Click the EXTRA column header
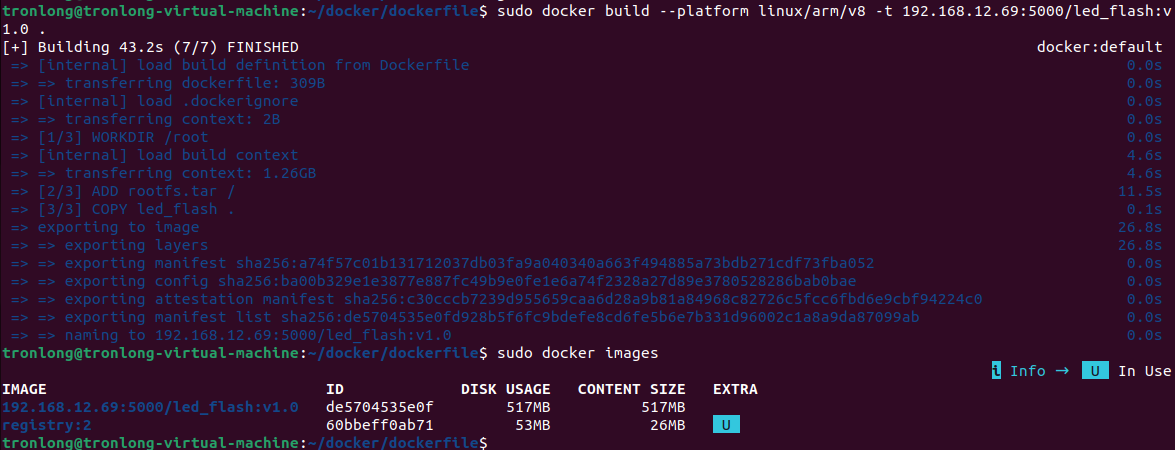This screenshot has width=1175, height=450. pos(735,389)
